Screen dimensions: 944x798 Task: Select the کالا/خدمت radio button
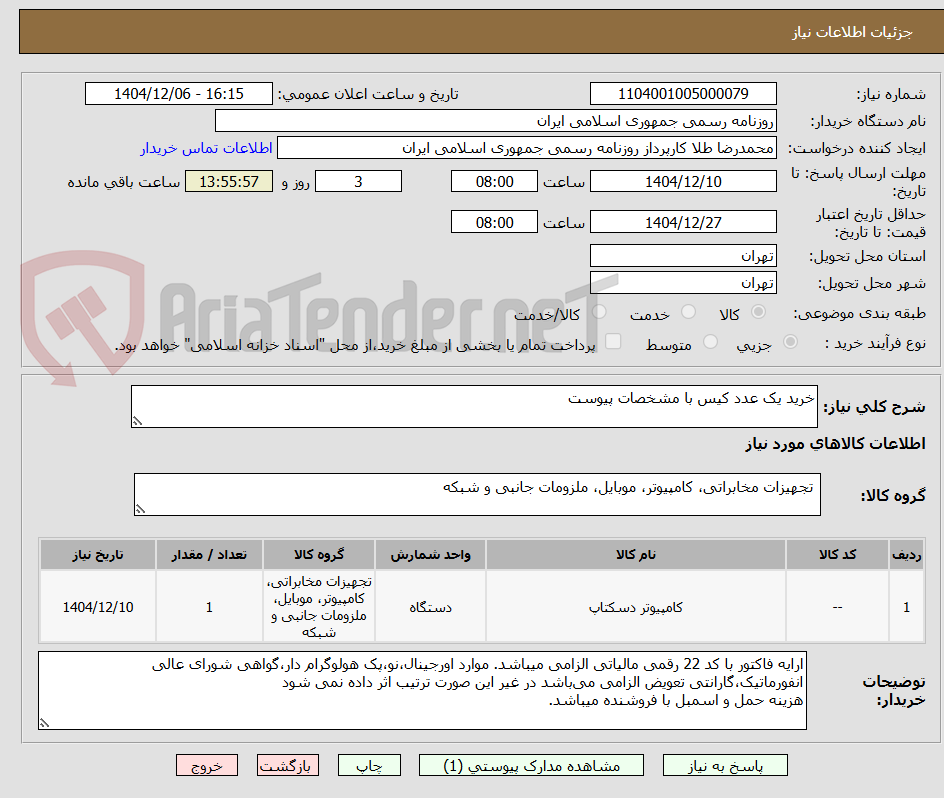pyautogui.click(x=599, y=311)
